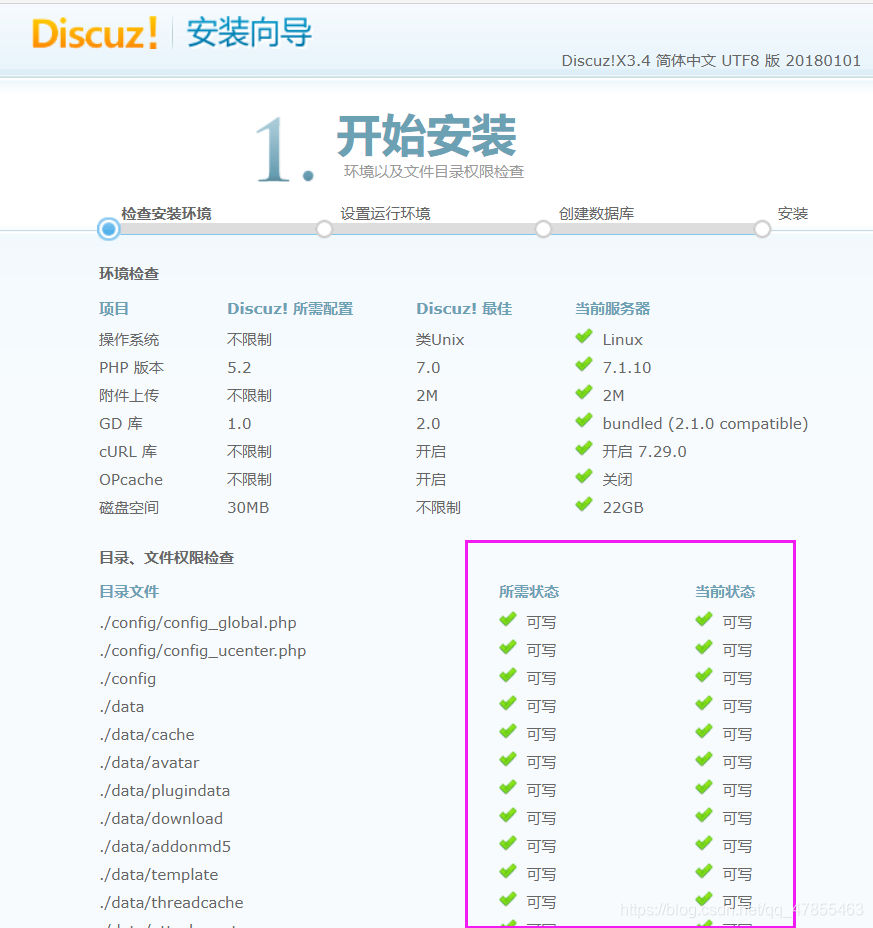
Task: Click 当前状态 checkmark for ./config row
Action: click(704, 675)
